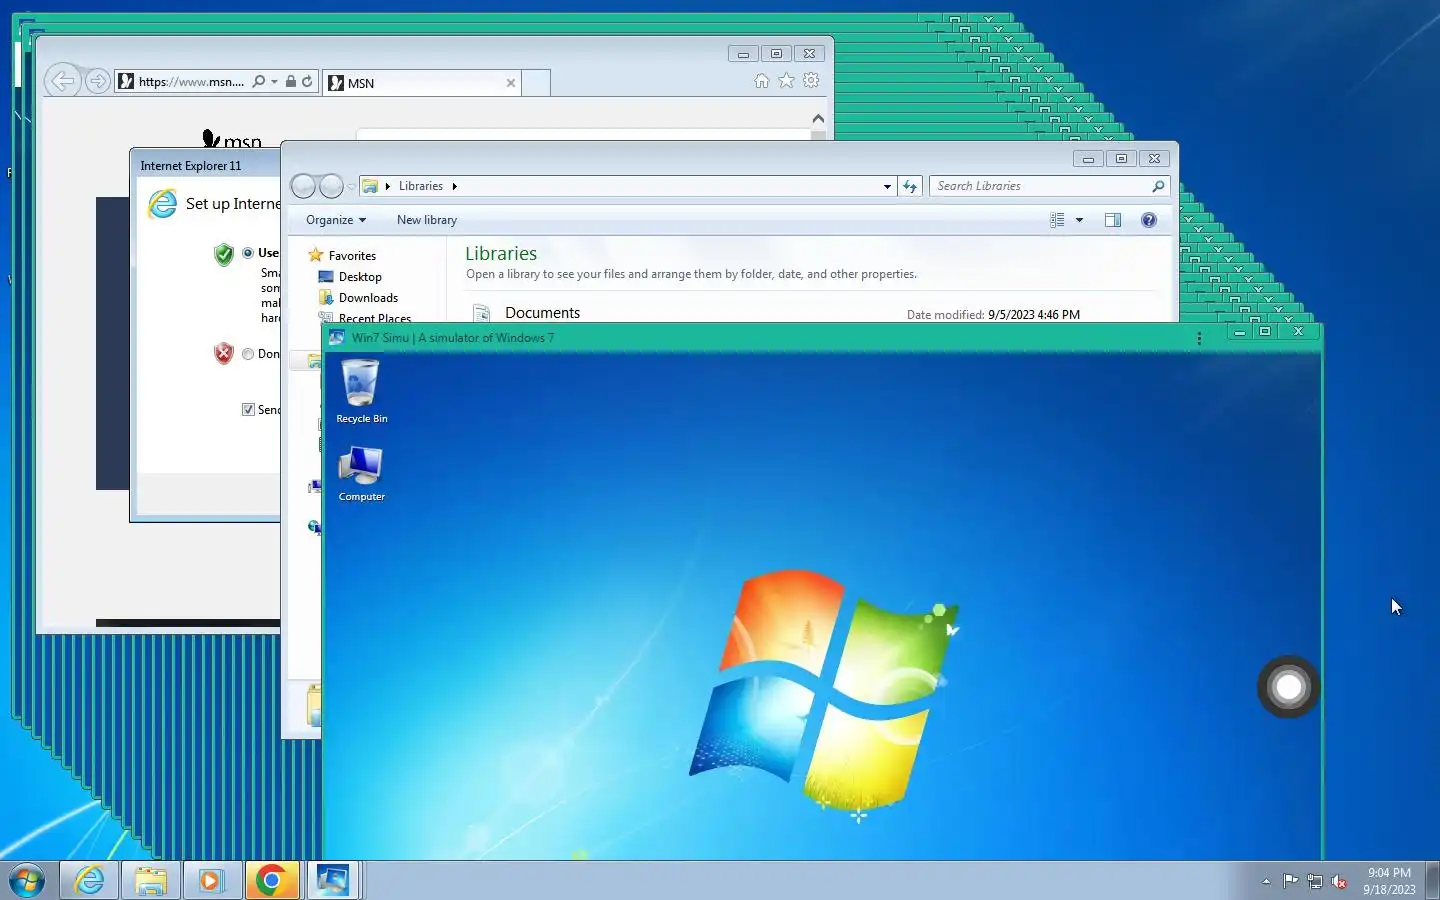
Task: Select Desktop in the navigation pane
Action: point(350,277)
